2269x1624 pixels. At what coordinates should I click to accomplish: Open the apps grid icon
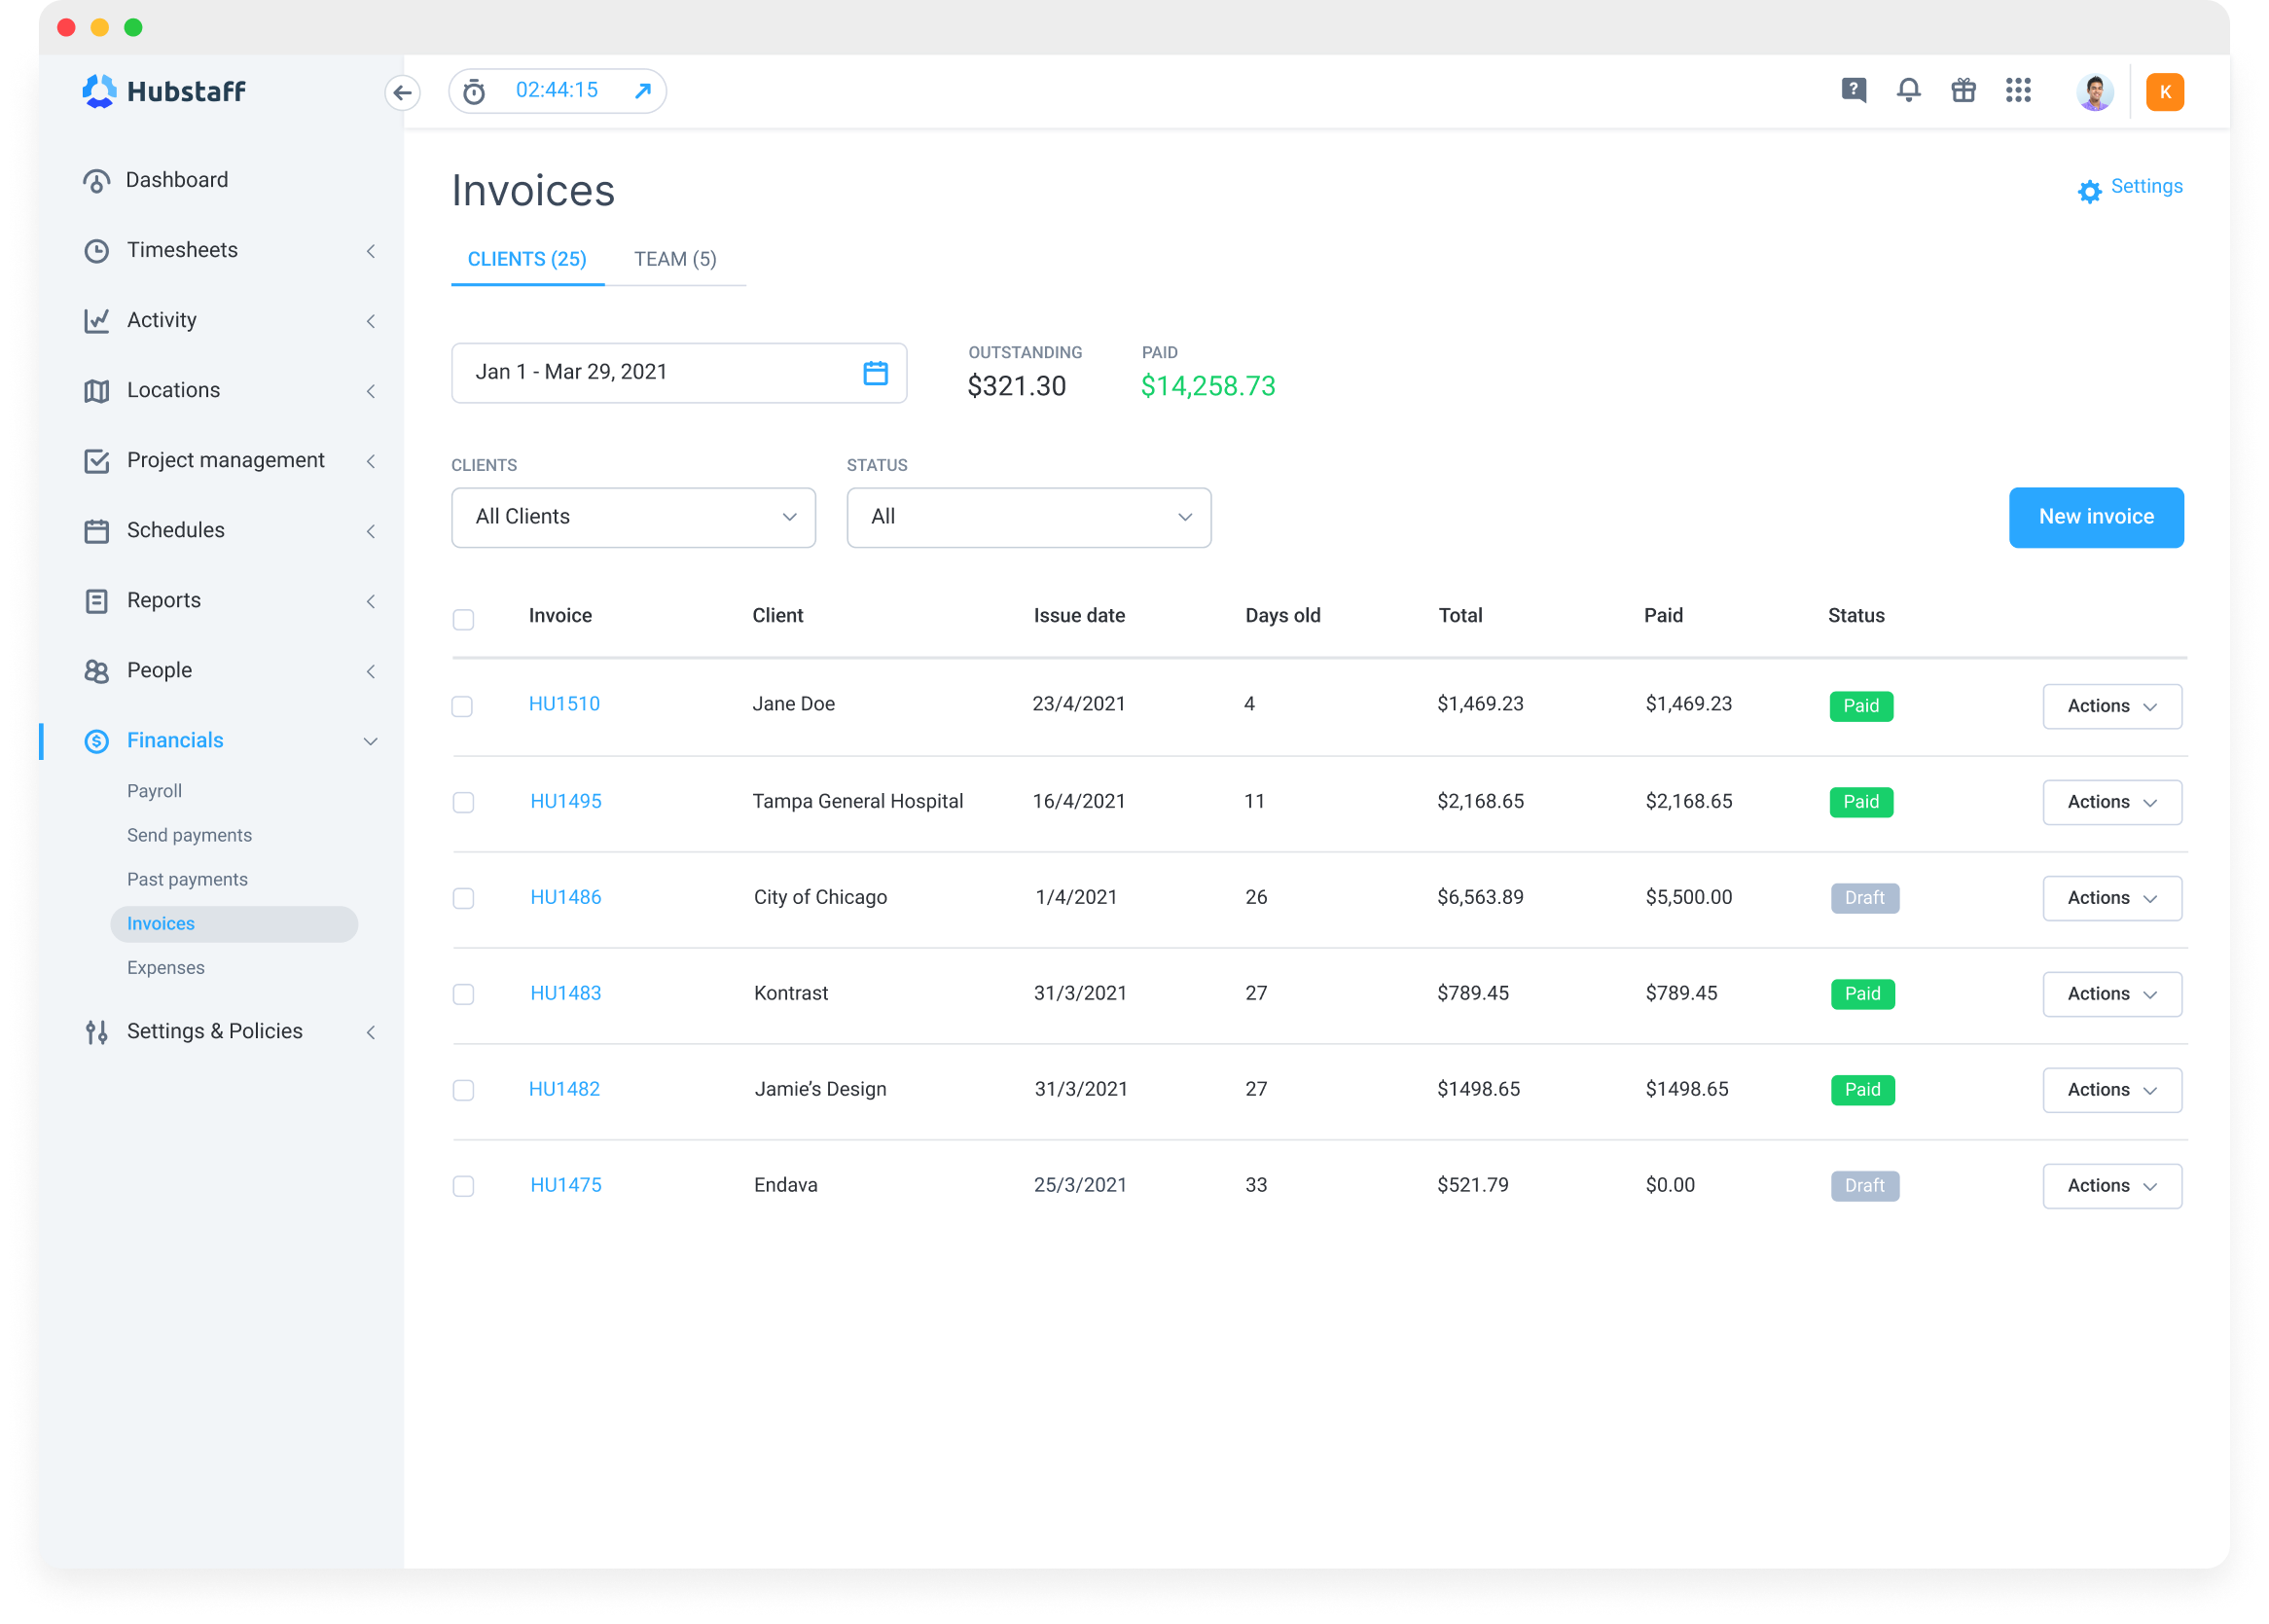[2019, 91]
